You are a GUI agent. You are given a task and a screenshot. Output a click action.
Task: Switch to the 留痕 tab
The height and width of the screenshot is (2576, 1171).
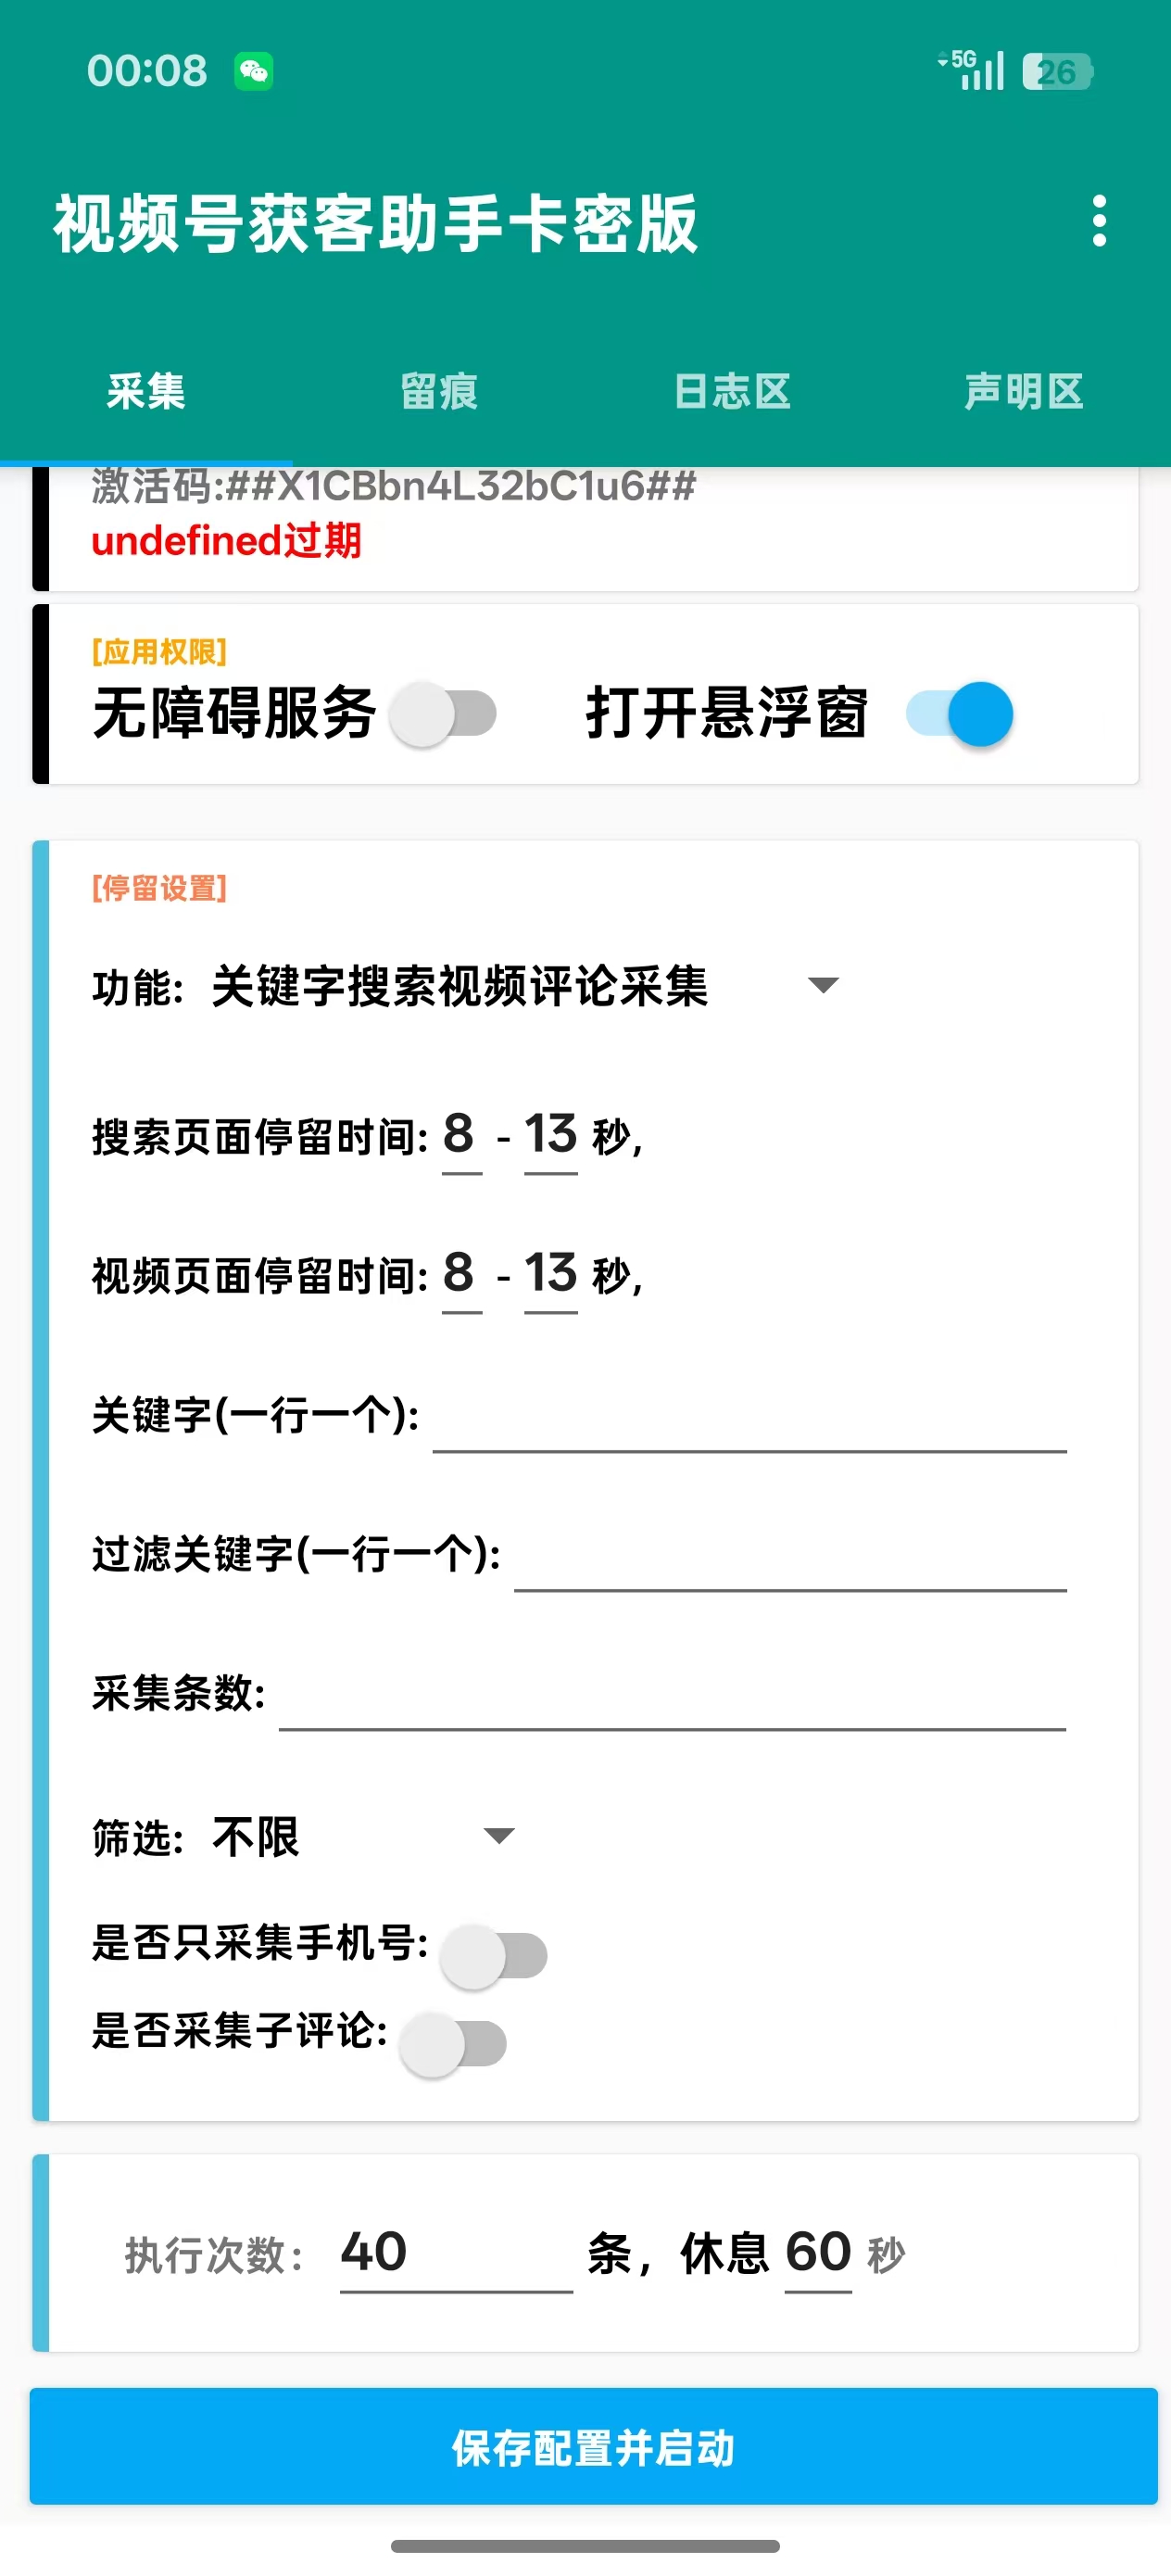439,392
